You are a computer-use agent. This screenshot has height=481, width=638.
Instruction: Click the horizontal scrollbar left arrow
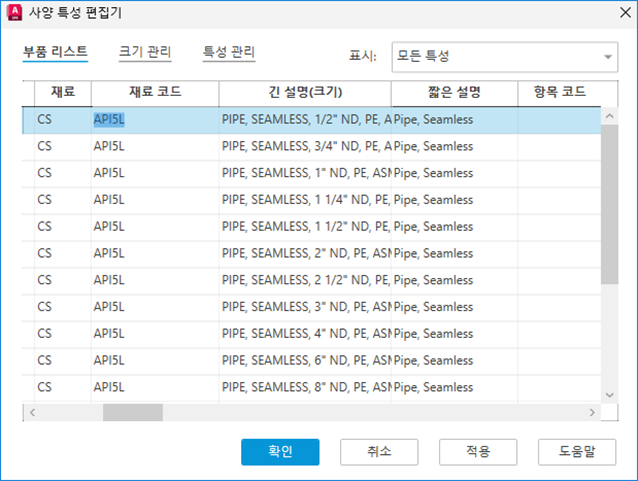pyautogui.click(x=31, y=411)
